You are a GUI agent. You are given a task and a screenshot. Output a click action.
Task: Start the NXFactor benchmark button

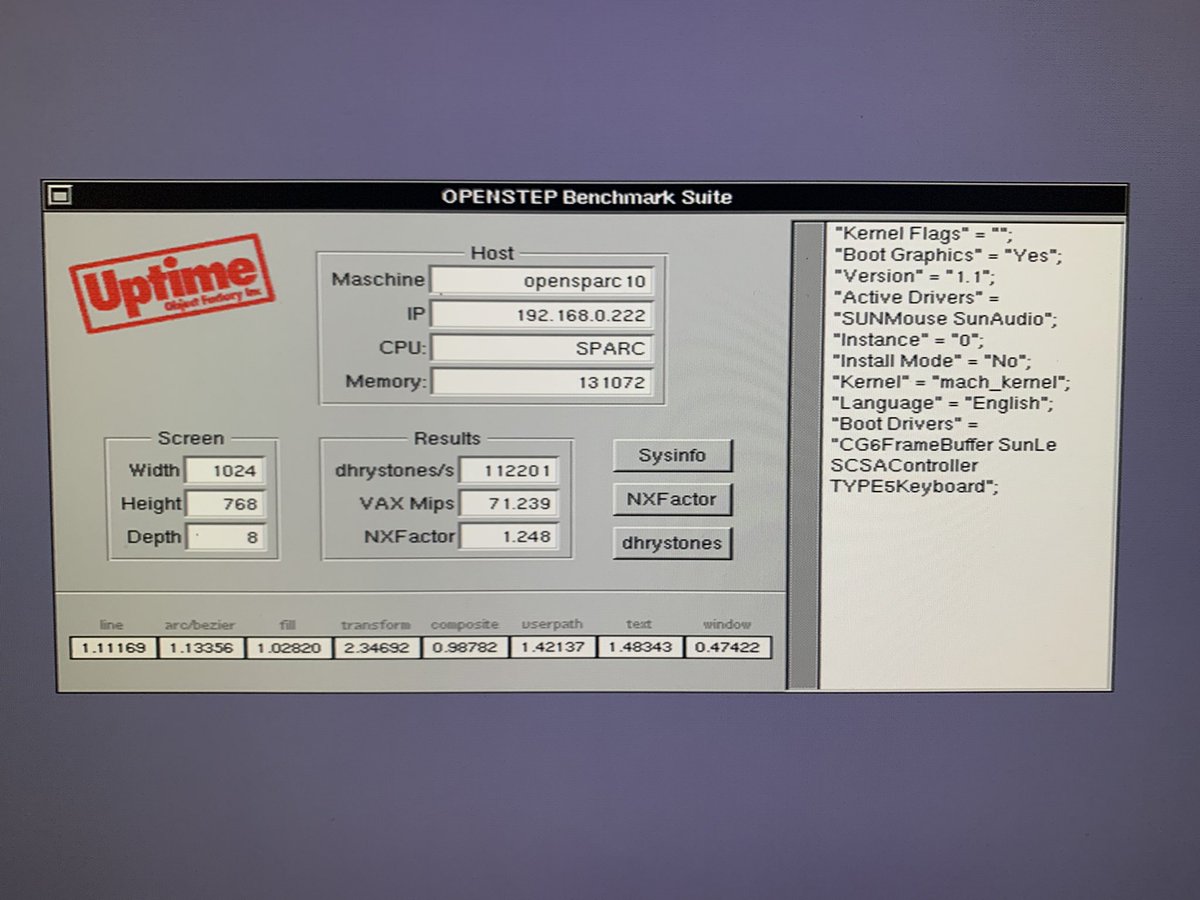672,499
